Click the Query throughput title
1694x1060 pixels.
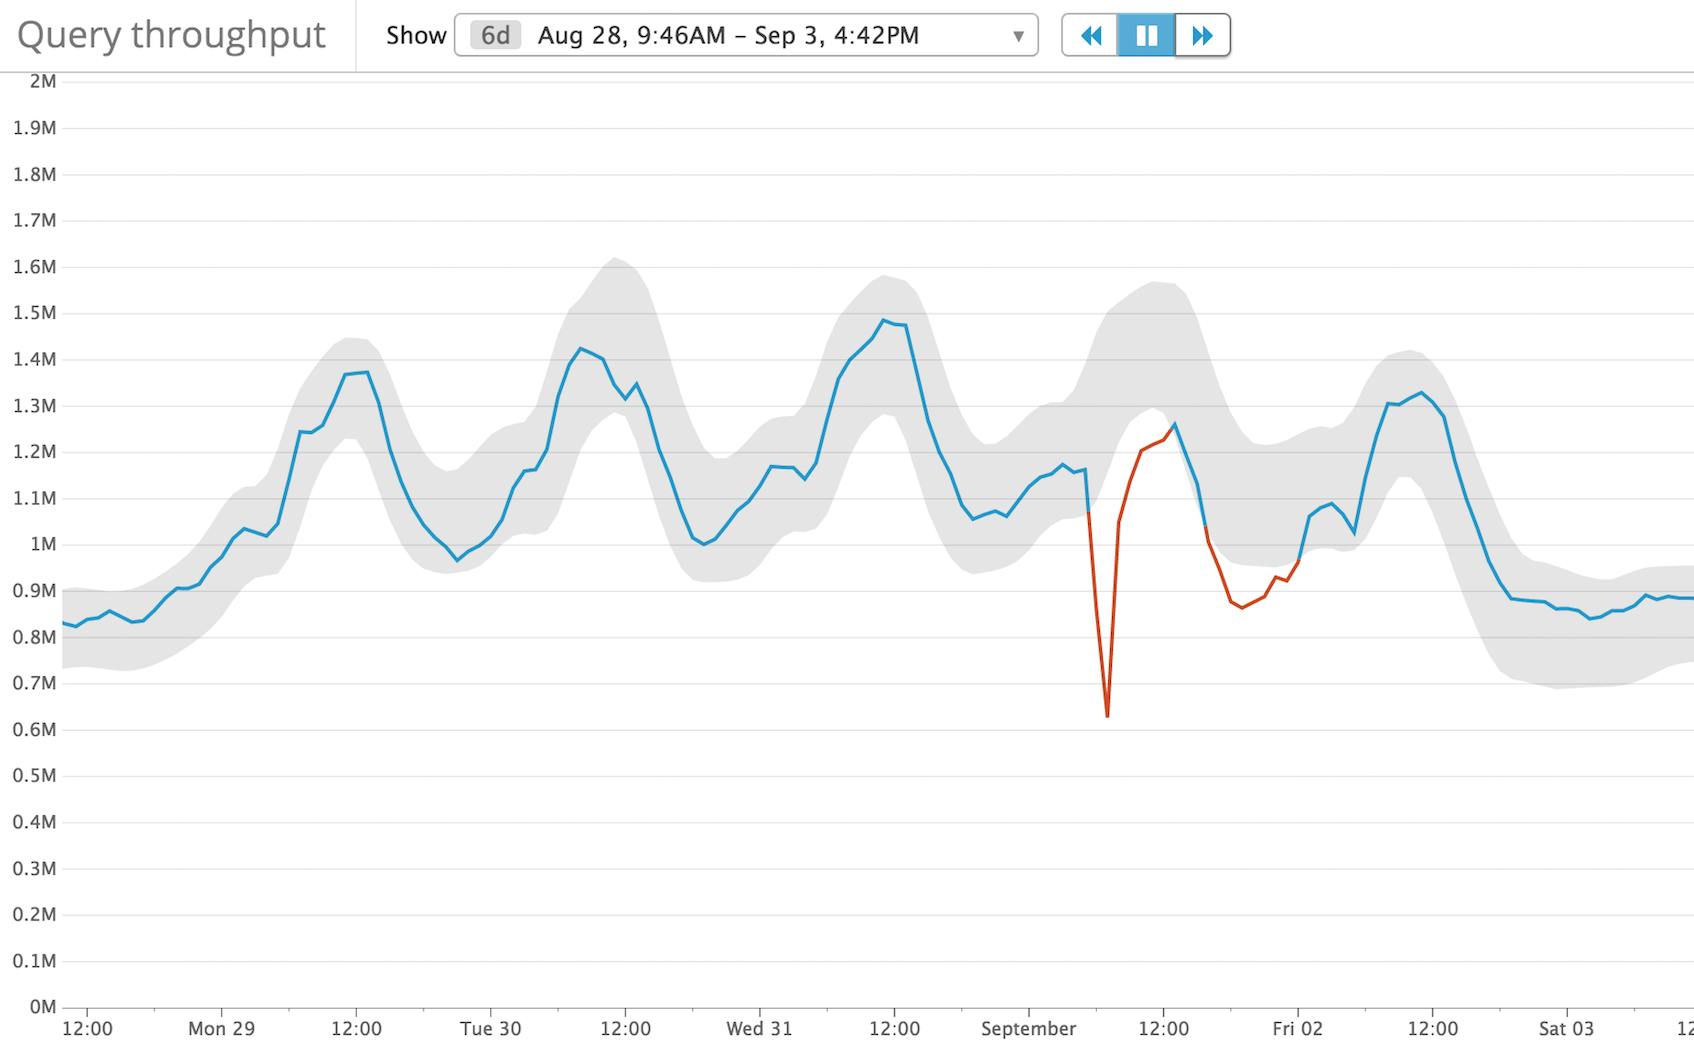[171, 35]
